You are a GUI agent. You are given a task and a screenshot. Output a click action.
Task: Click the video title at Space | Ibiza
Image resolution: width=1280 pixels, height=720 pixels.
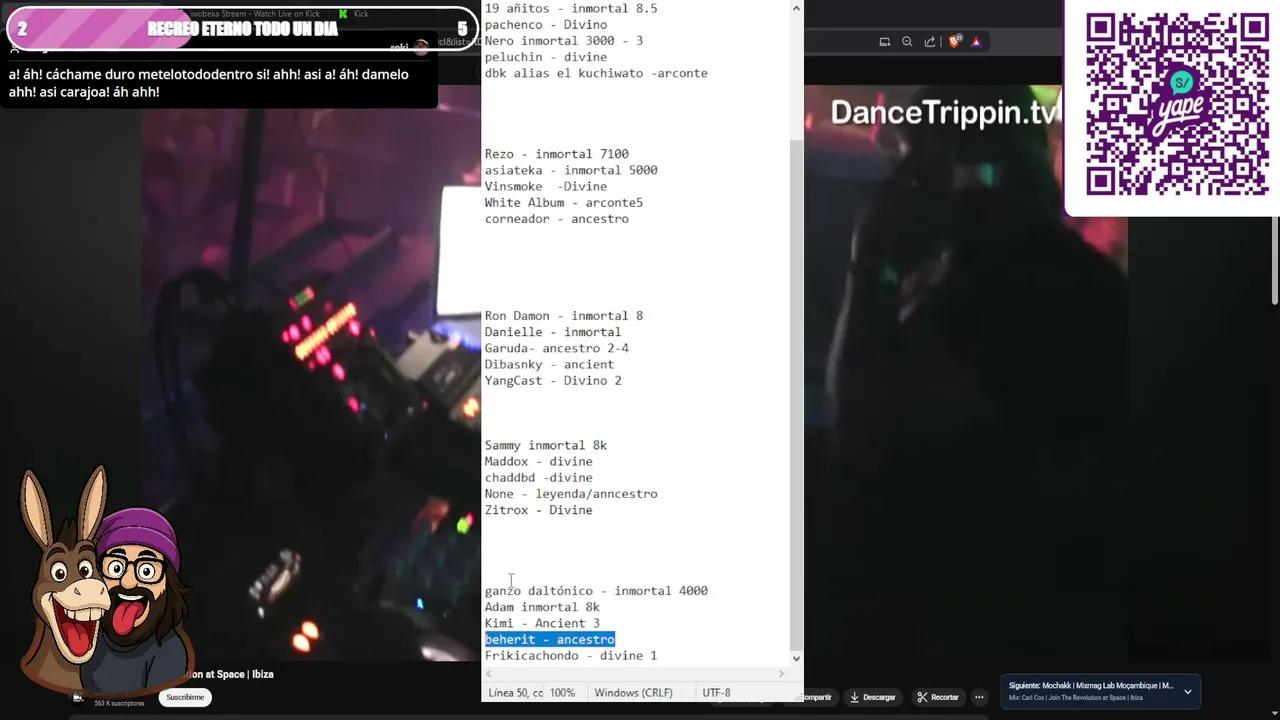(232, 674)
